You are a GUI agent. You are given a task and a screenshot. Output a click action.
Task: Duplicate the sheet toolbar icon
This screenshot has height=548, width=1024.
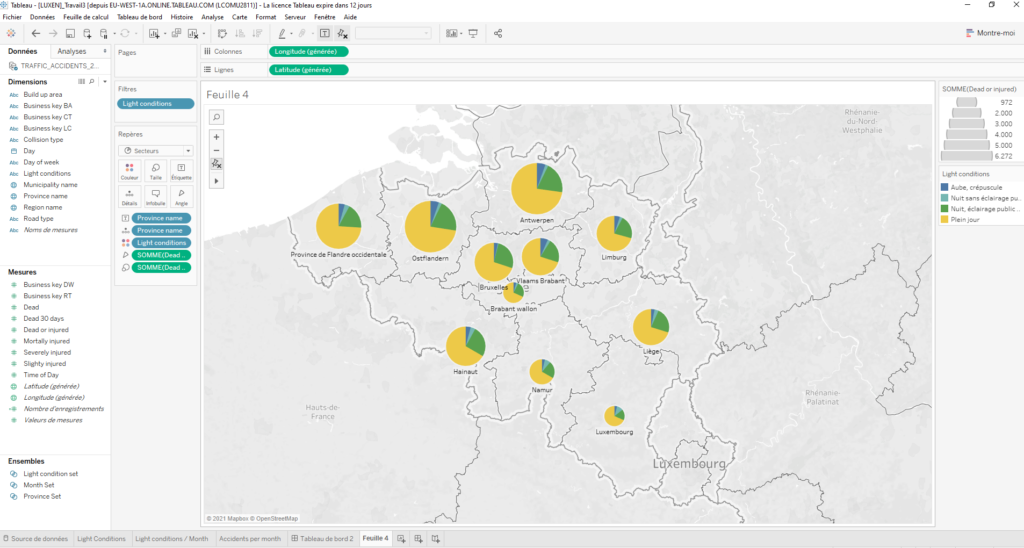point(176,33)
